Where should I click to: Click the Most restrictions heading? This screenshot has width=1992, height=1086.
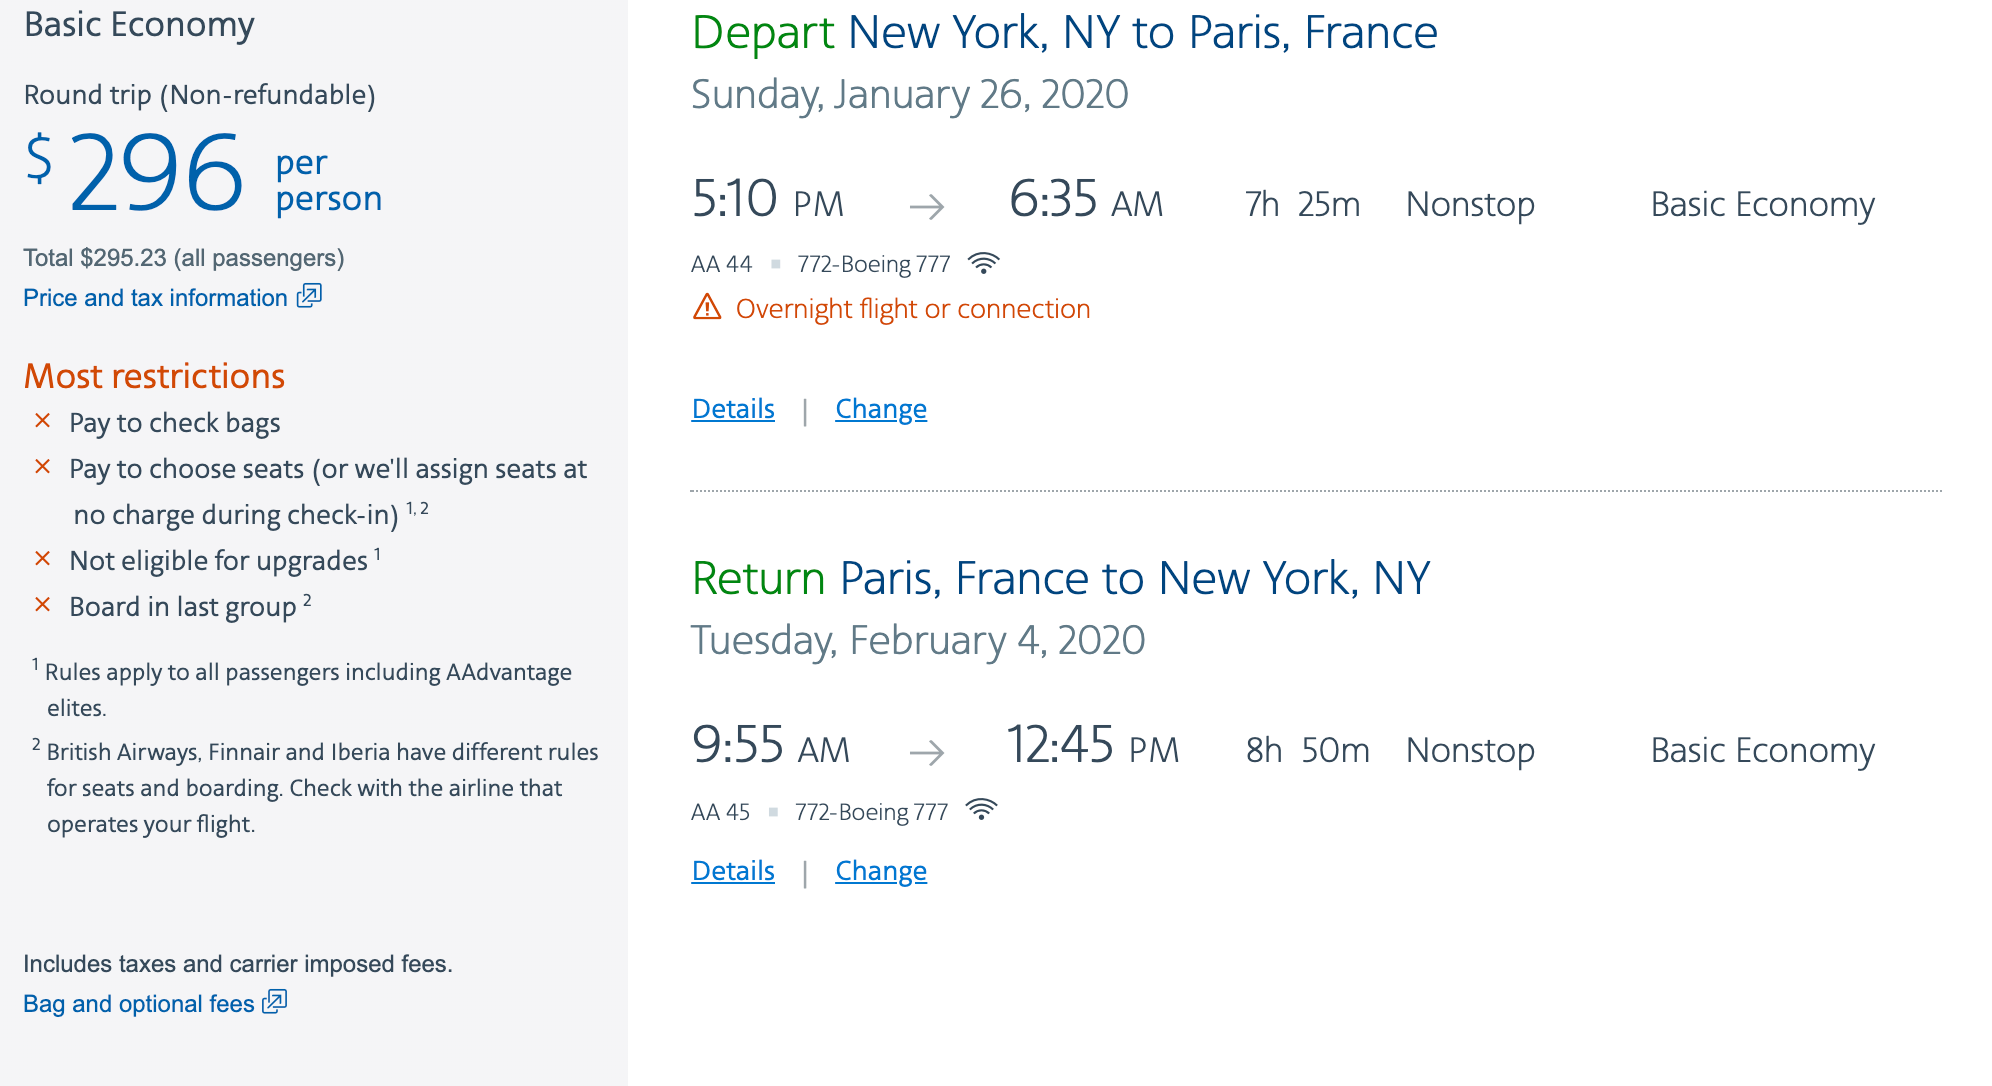point(155,376)
